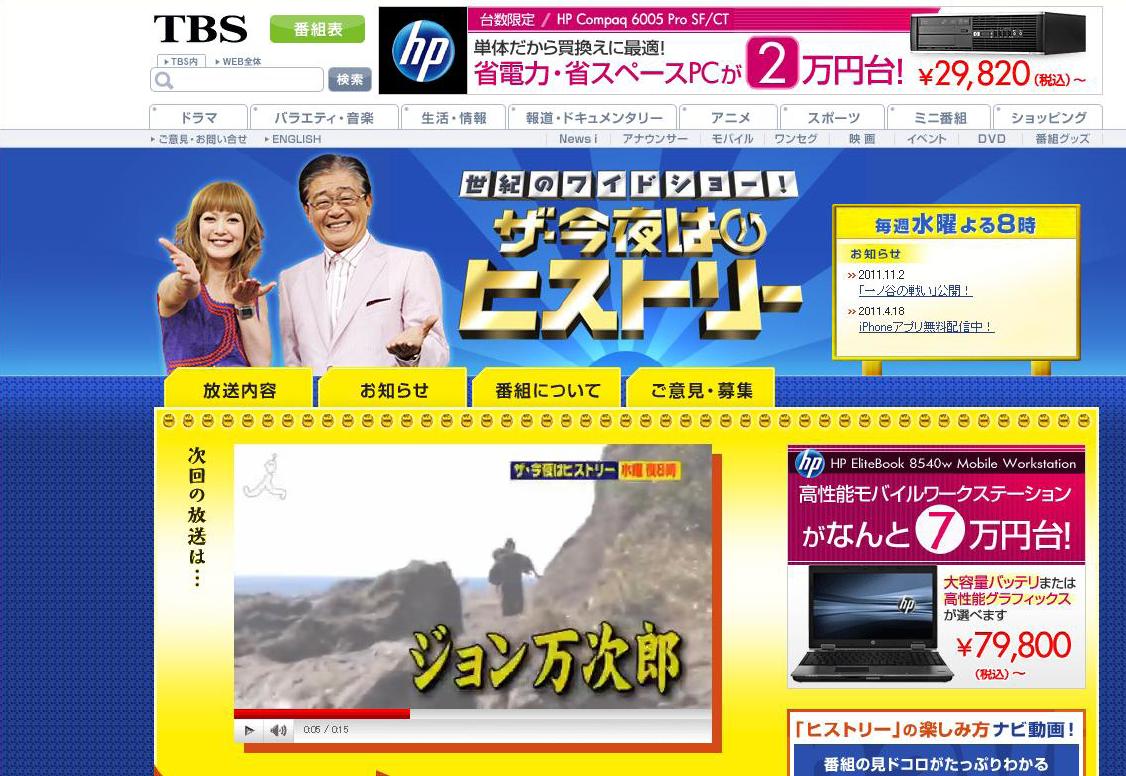Click the ザ・今夜はヒストリー program title logo
The height and width of the screenshot is (776, 1126).
click(x=629, y=255)
